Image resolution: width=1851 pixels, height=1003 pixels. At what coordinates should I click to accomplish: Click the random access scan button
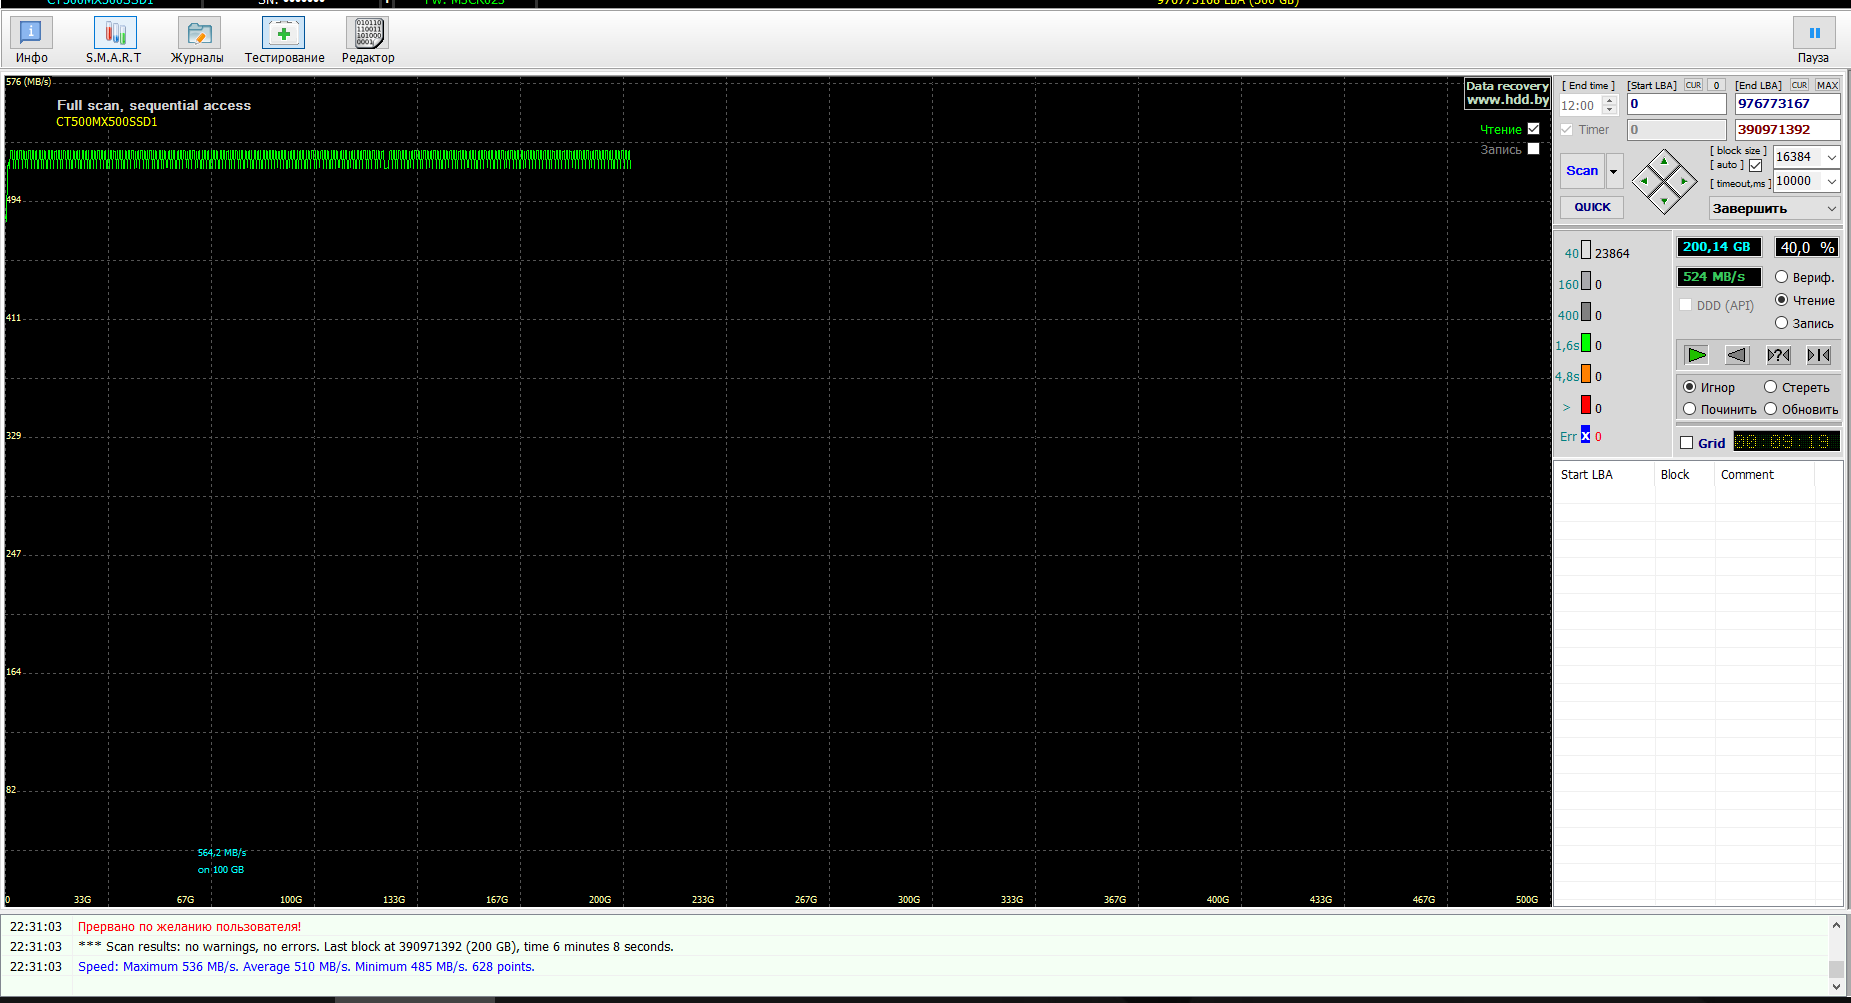pyautogui.click(x=1779, y=355)
